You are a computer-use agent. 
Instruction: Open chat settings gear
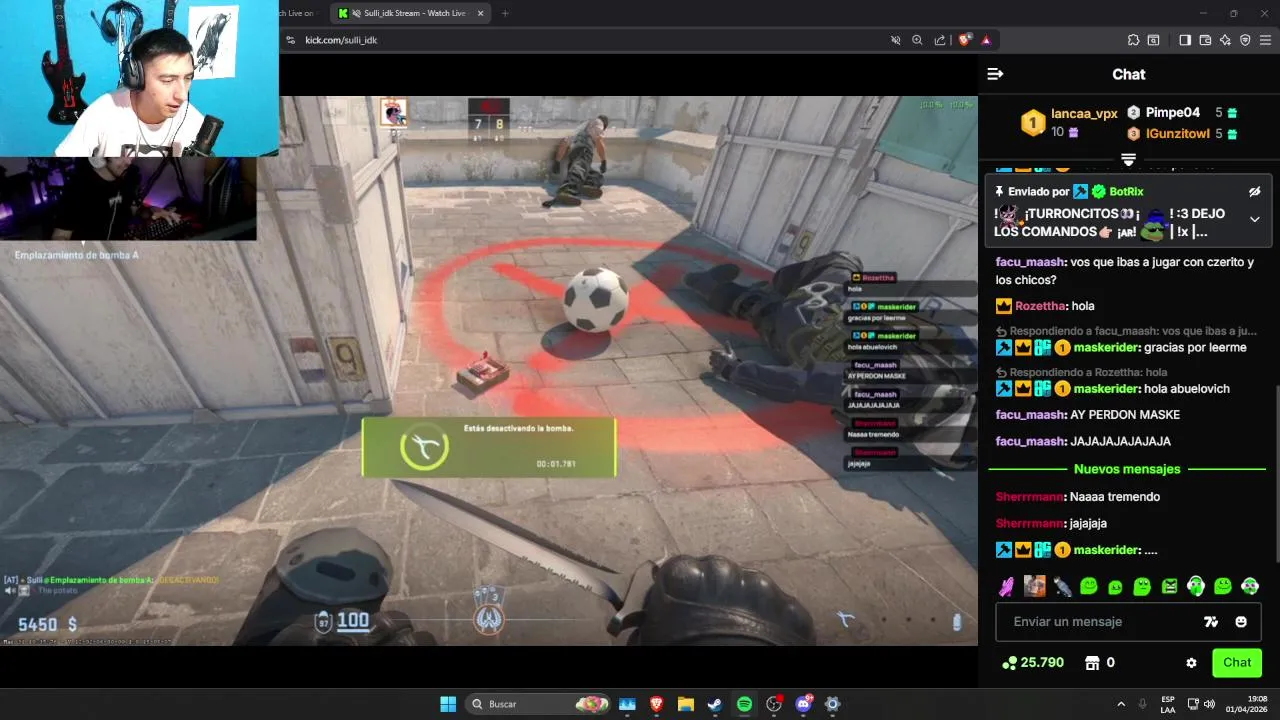pyautogui.click(x=1191, y=663)
